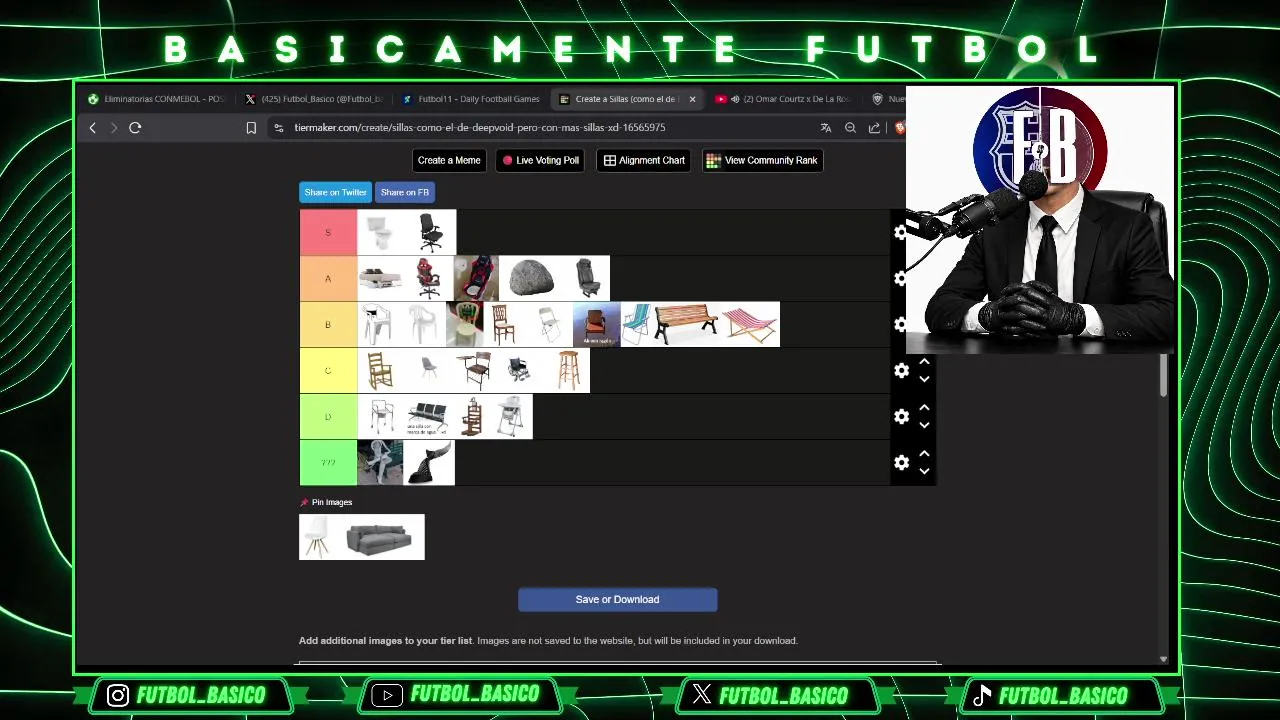Click the X logo in the bottom banner
Viewport: 1280px width, 720px height.
coord(702,695)
